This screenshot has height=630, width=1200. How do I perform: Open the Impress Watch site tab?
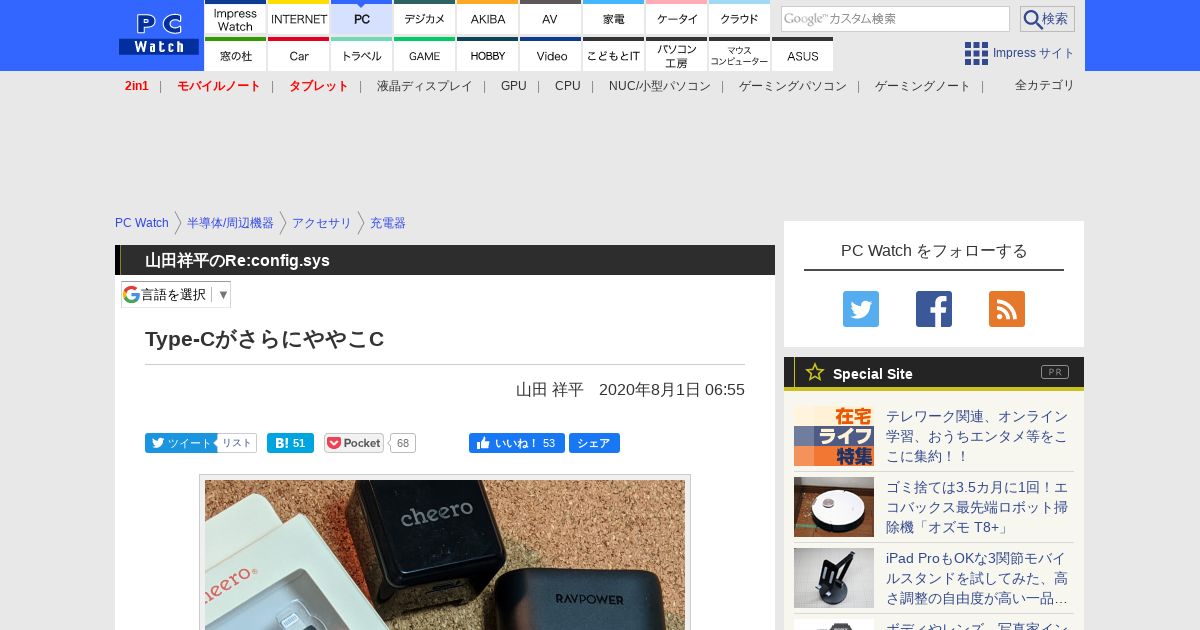coord(235,17)
